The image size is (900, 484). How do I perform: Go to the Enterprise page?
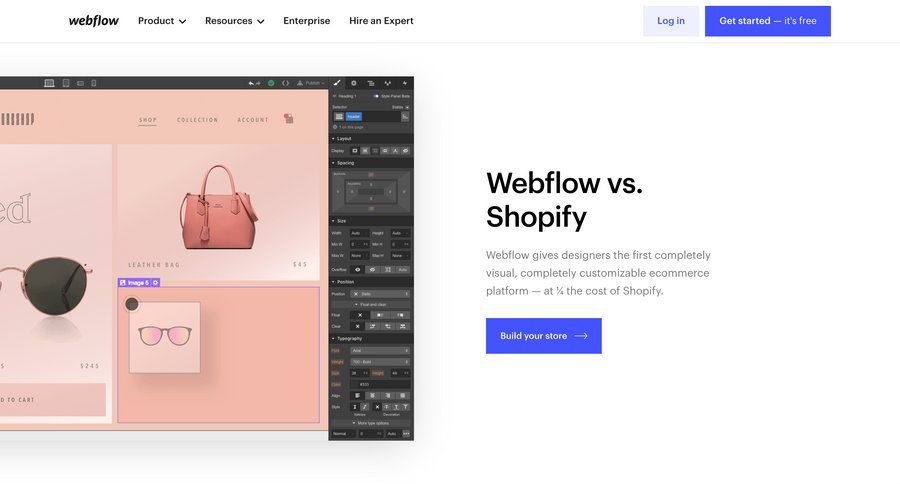[x=307, y=21]
